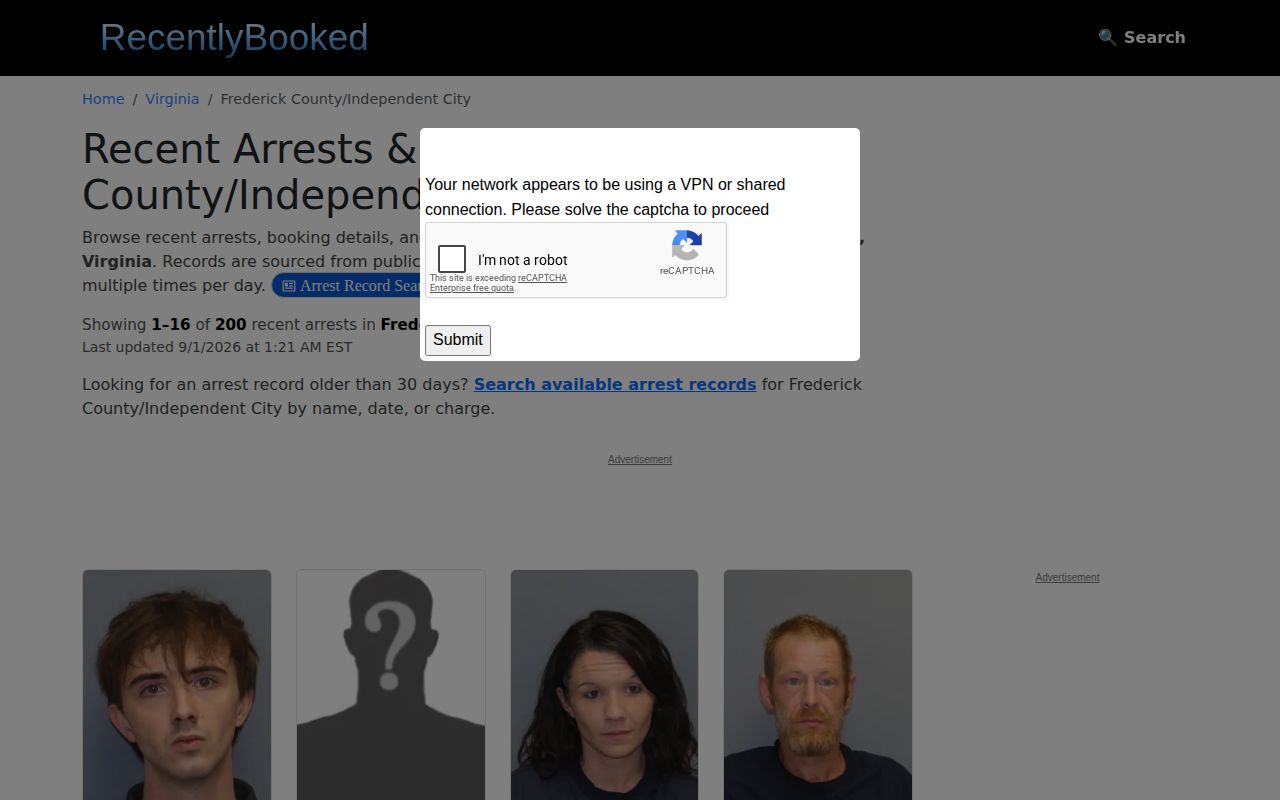Viewport: 1280px width, 800px height.
Task: Go to the RecentlyBooked site logo
Action: (x=234, y=37)
